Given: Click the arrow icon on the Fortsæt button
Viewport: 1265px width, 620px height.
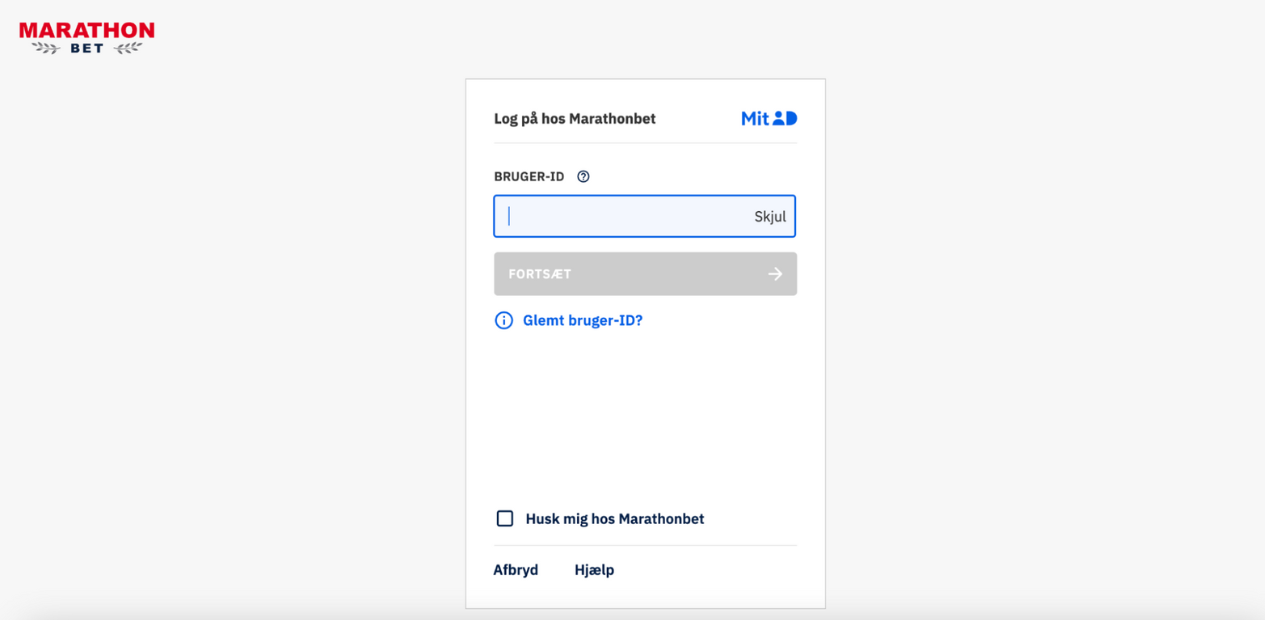Looking at the screenshot, I should pyautogui.click(x=775, y=274).
